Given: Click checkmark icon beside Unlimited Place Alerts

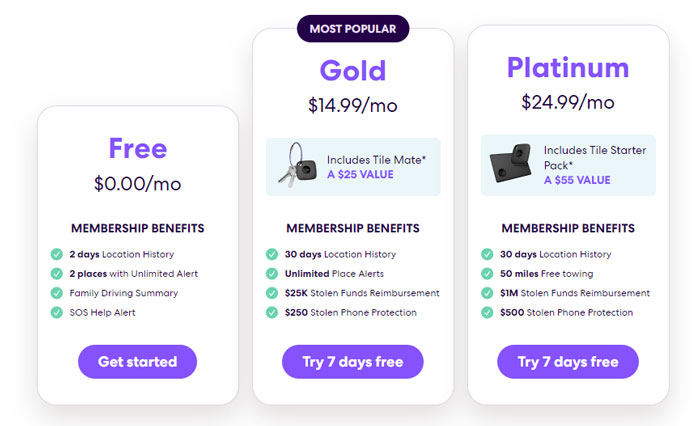Looking at the screenshot, I should tap(272, 273).
